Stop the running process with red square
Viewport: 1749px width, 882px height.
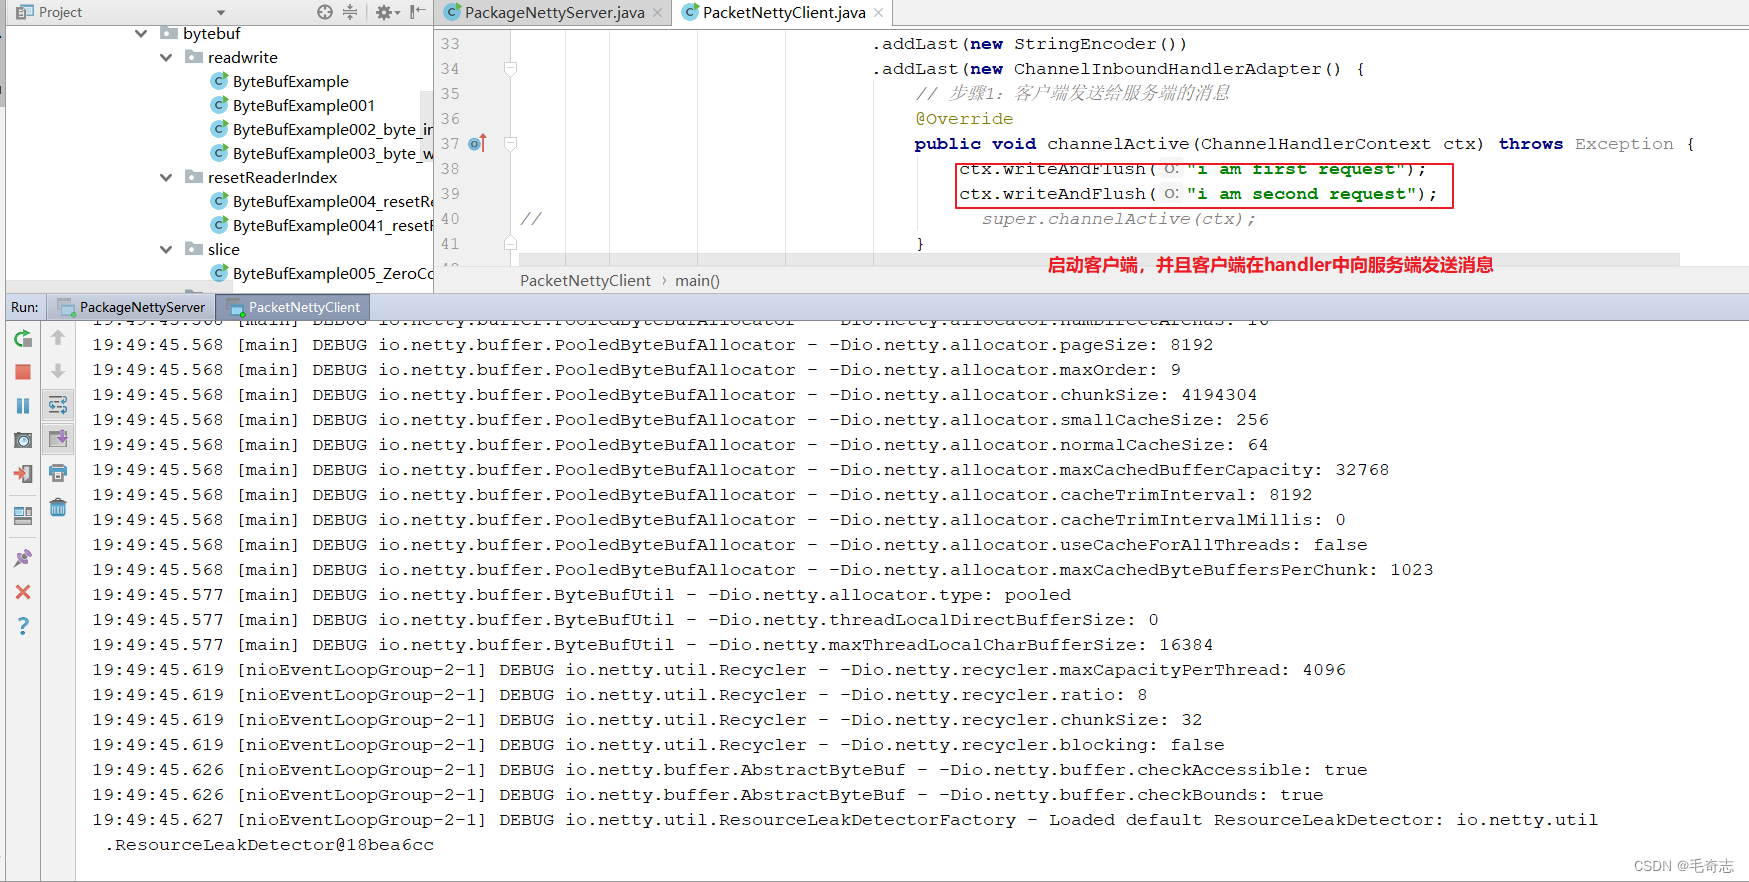click(23, 372)
